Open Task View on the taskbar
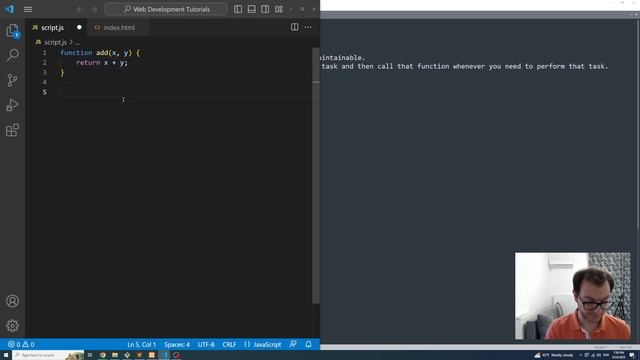This screenshot has height=360, width=640. pos(90,355)
